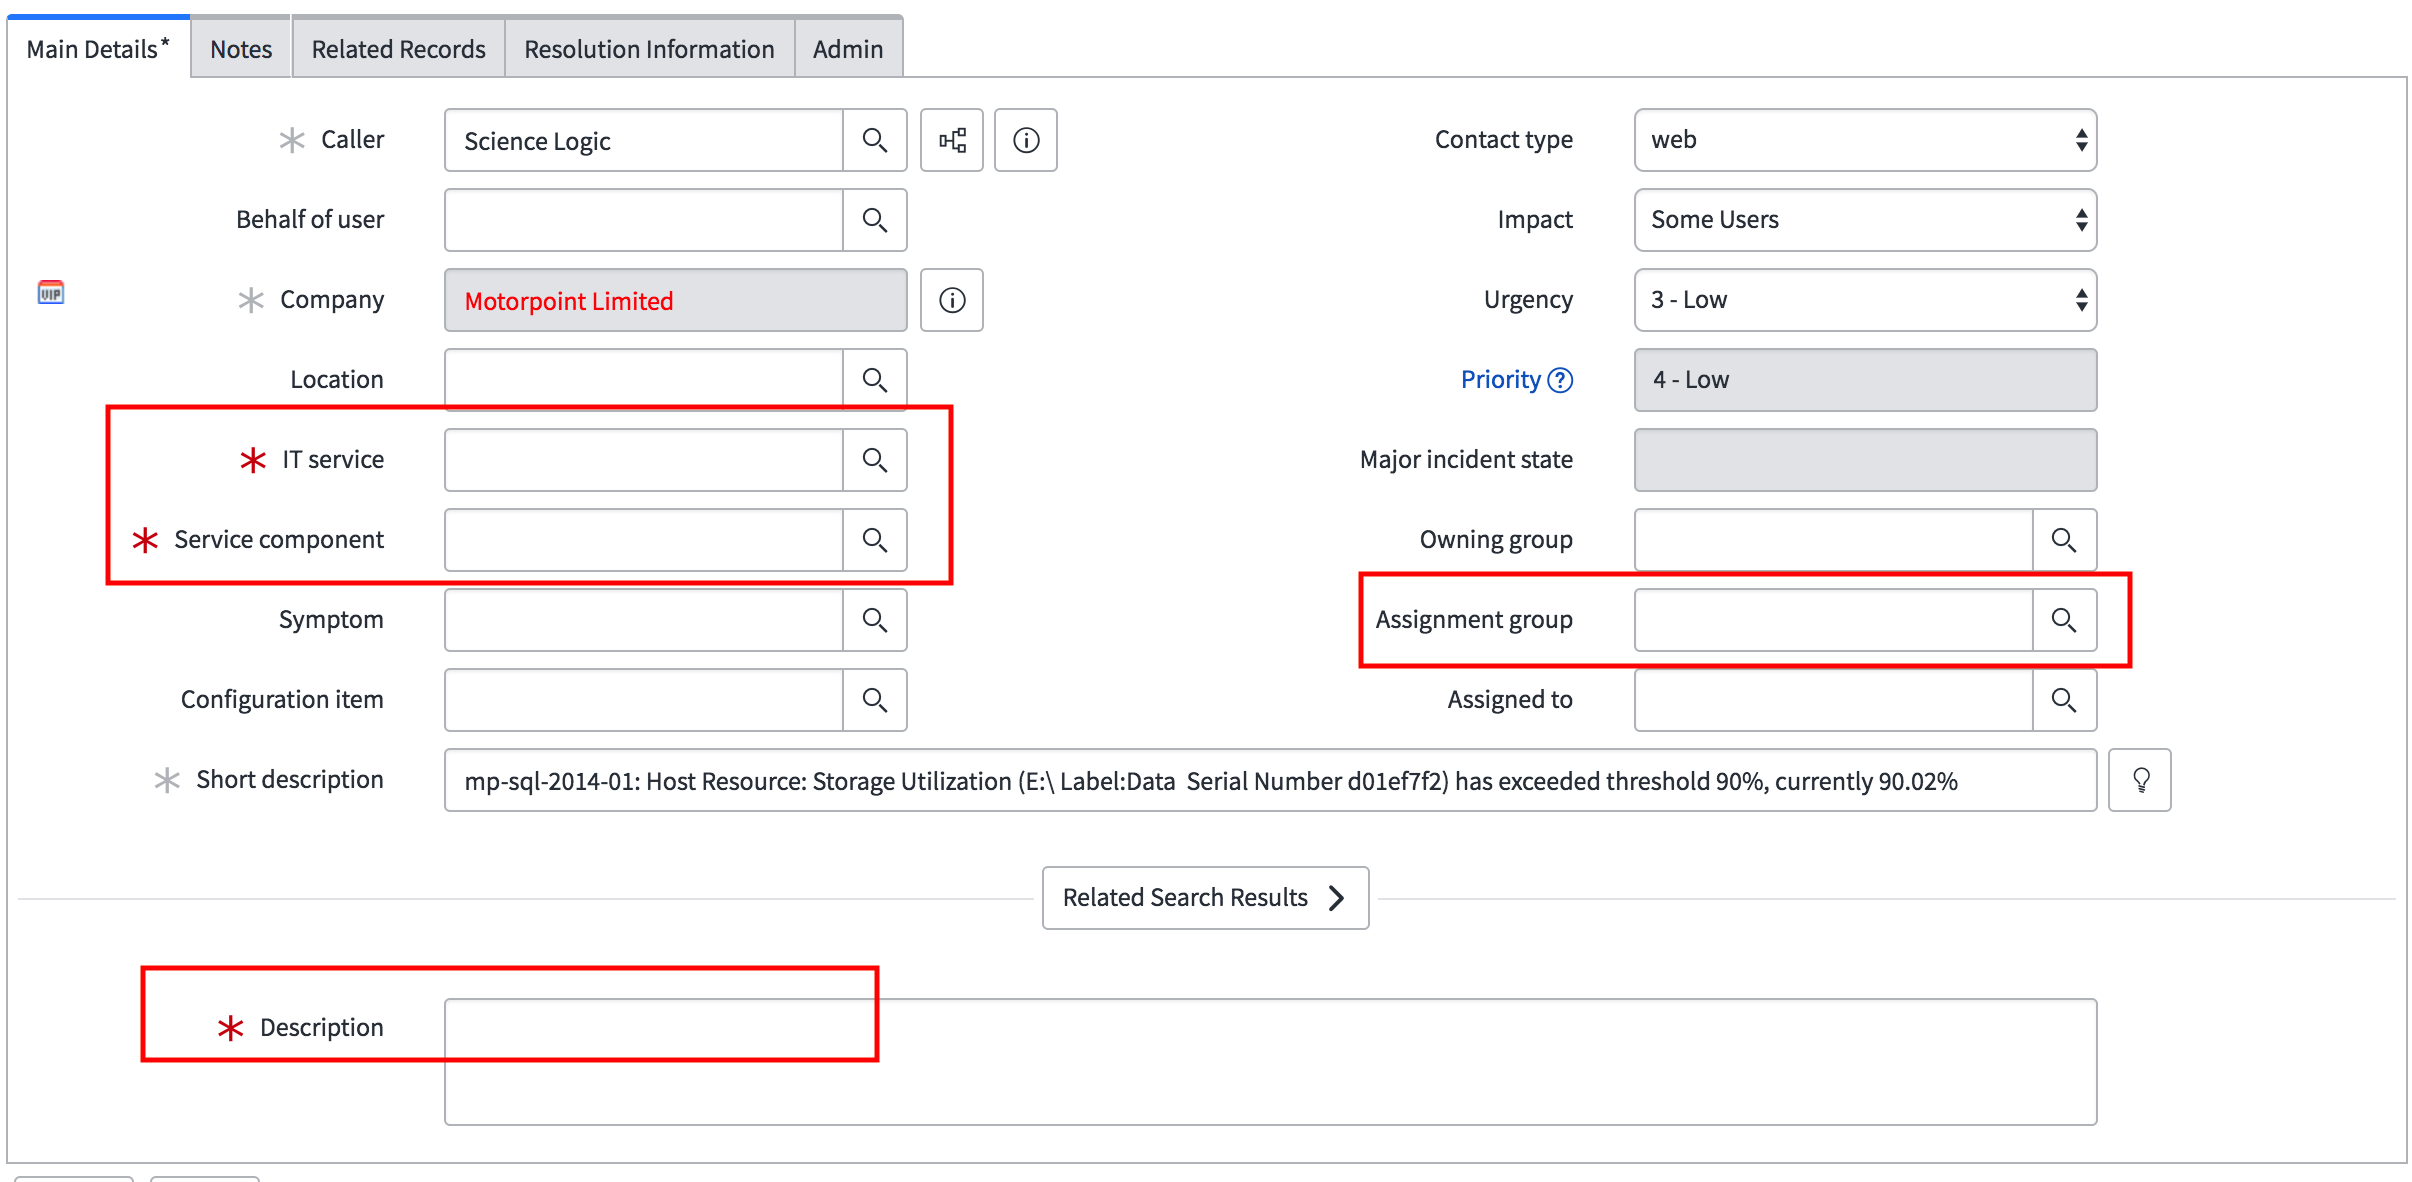Screen dimensions: 2412x1182
Task: Open the Service component lookup search
Action: pos(875,540)
